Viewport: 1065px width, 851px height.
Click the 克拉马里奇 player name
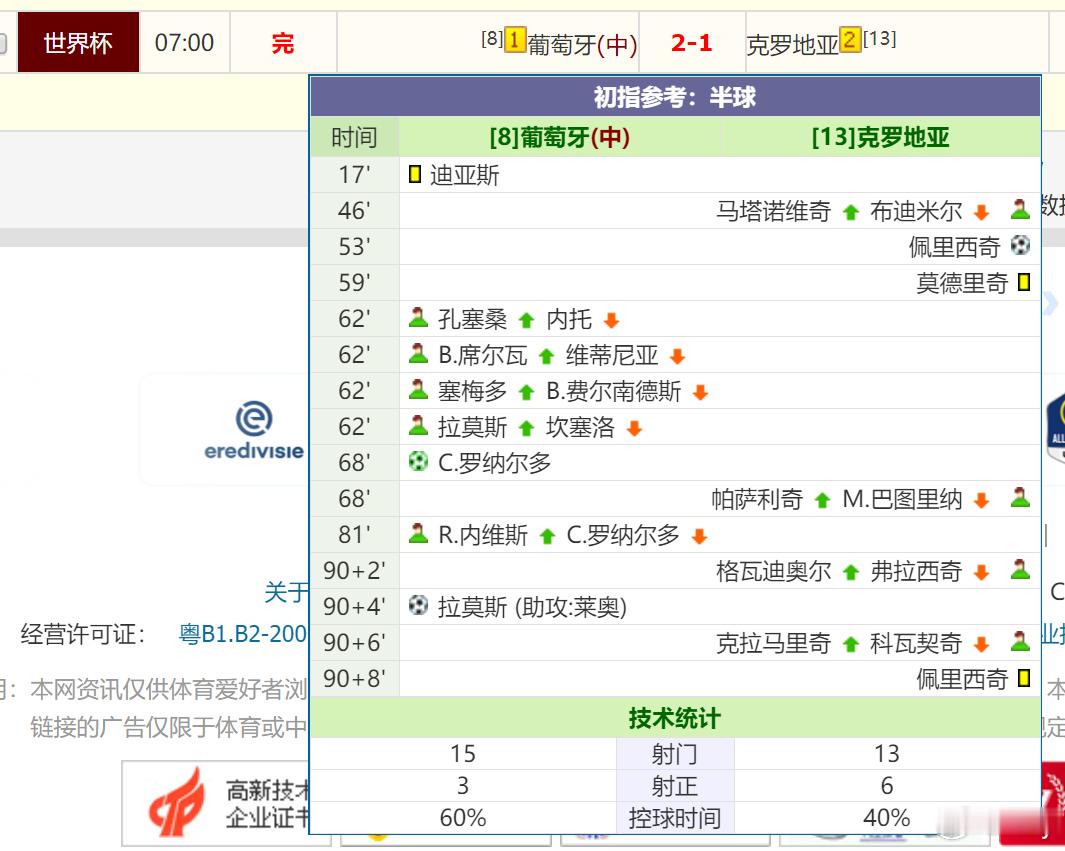[774, 643]
